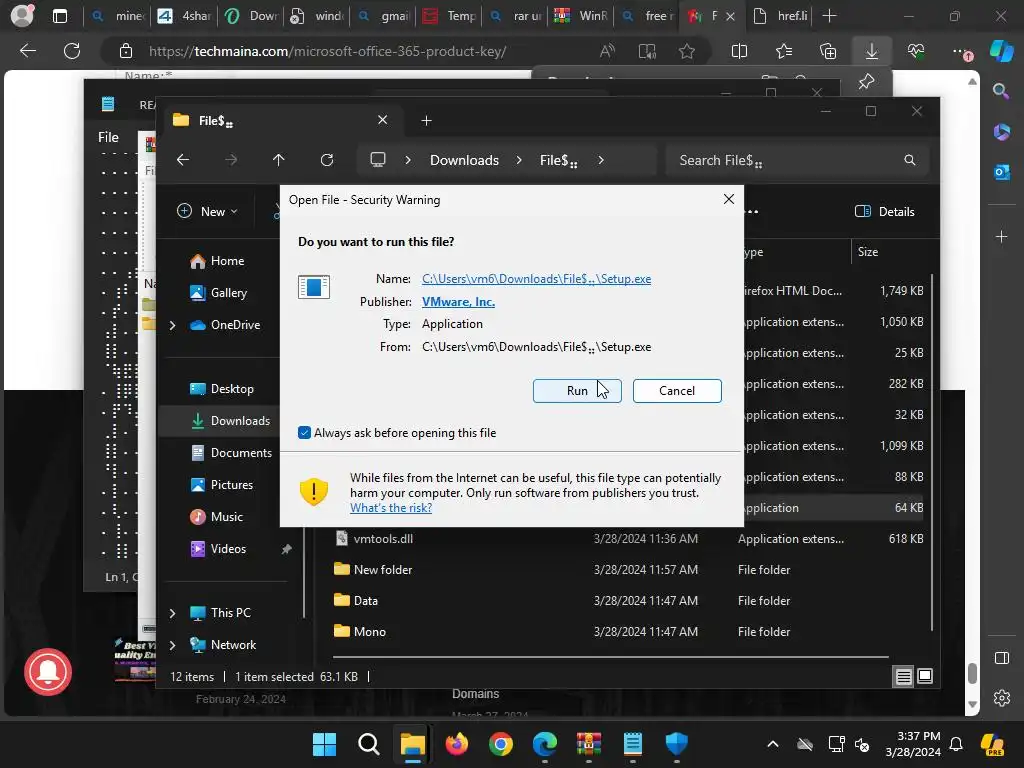Screen dimensions: 1024x768
Task: Open the New dropdown in Explorer
Action: (207, 211)
